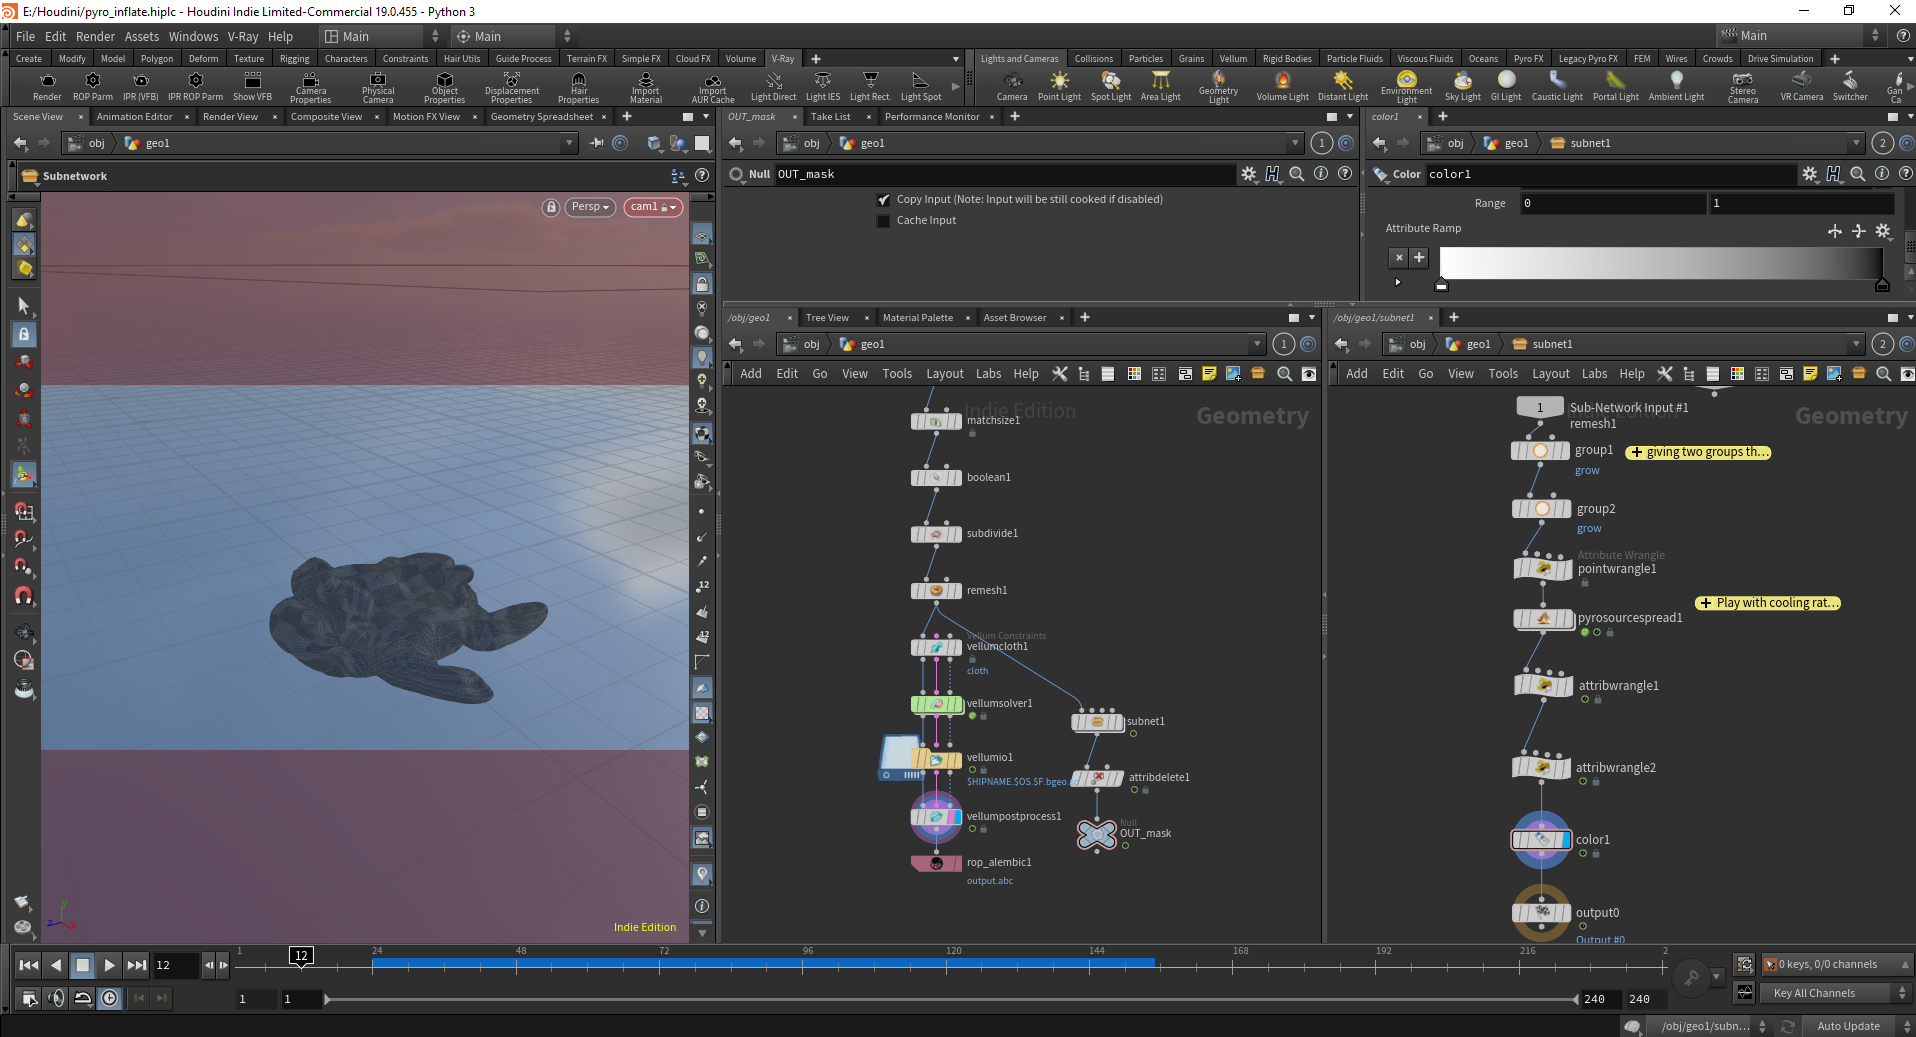The width and height of the screenshot is (1916, 1037).
Task: Open the Windows menu
Action: (x=193, y=36)
